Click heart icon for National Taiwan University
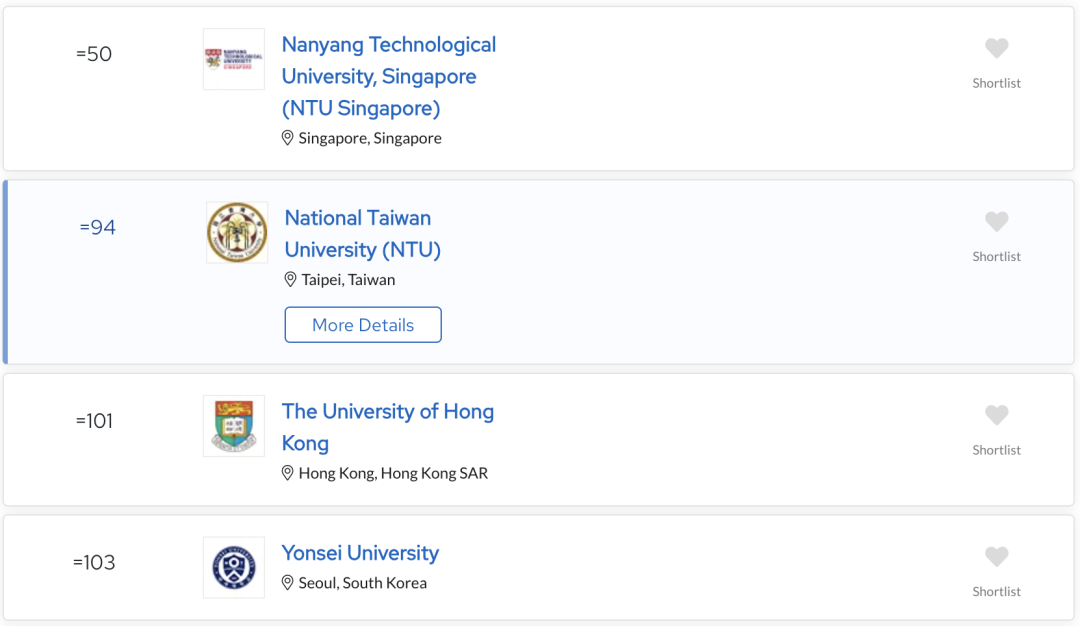The height and width of the screenshot is (626, 1080). click(x=996, y=222)
